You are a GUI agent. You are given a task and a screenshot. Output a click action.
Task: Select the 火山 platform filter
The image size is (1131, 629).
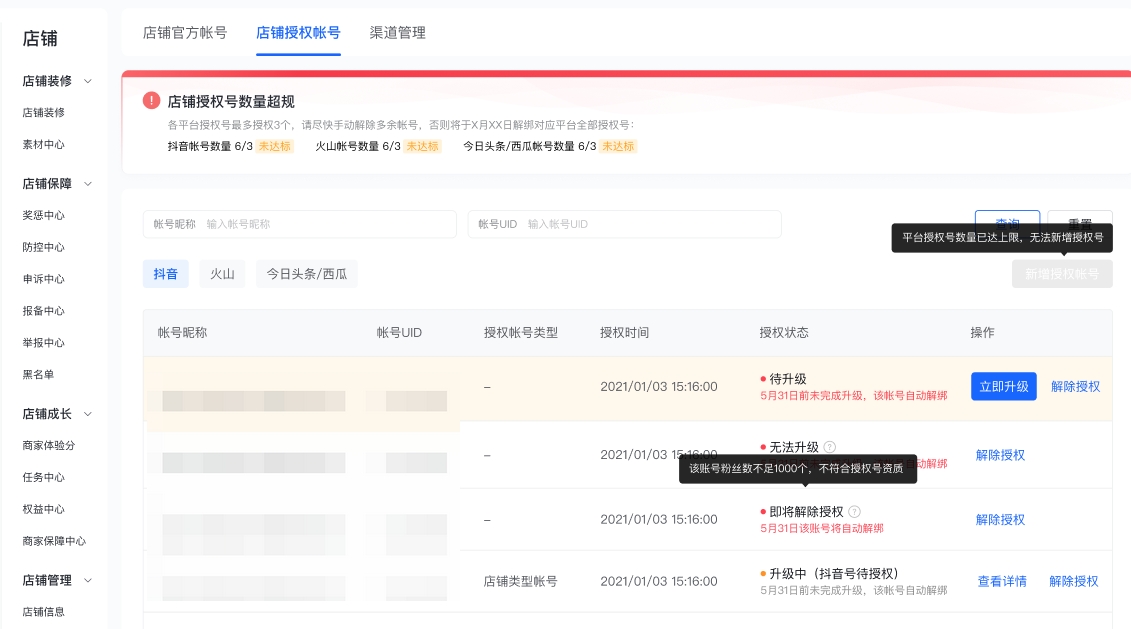tap(222, 274)
